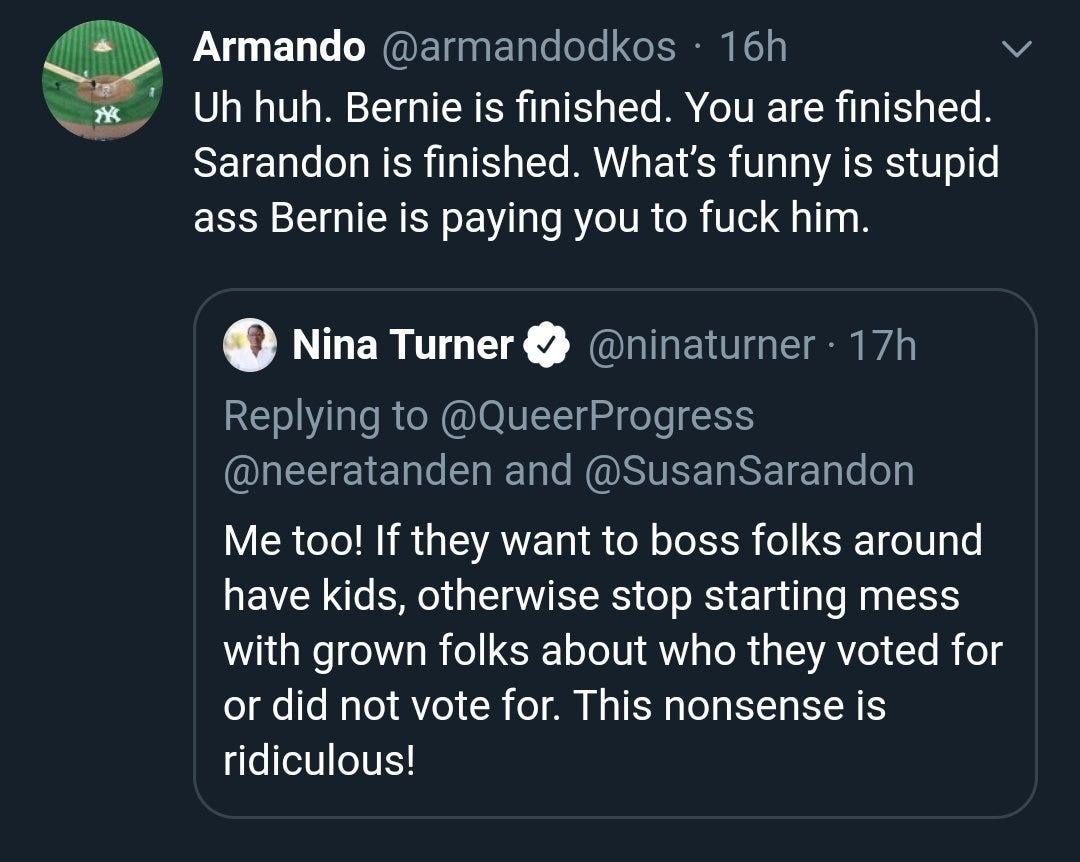Click Nina Turner's verified badge

[547, 345]
